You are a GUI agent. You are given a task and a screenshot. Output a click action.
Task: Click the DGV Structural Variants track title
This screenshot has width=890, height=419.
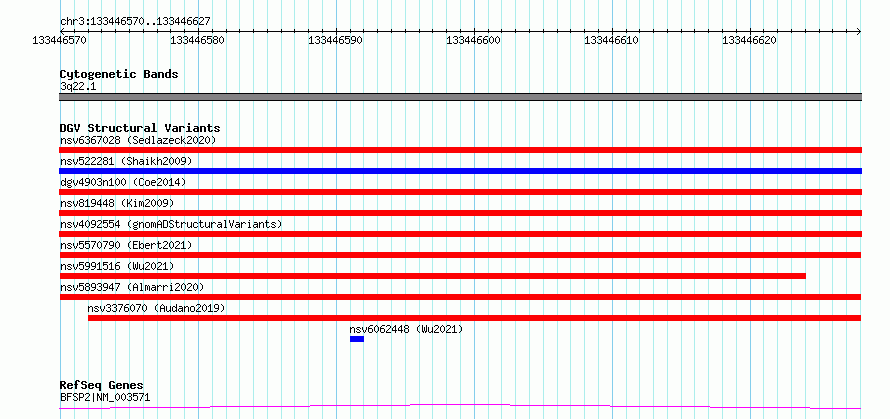[140, 128]
